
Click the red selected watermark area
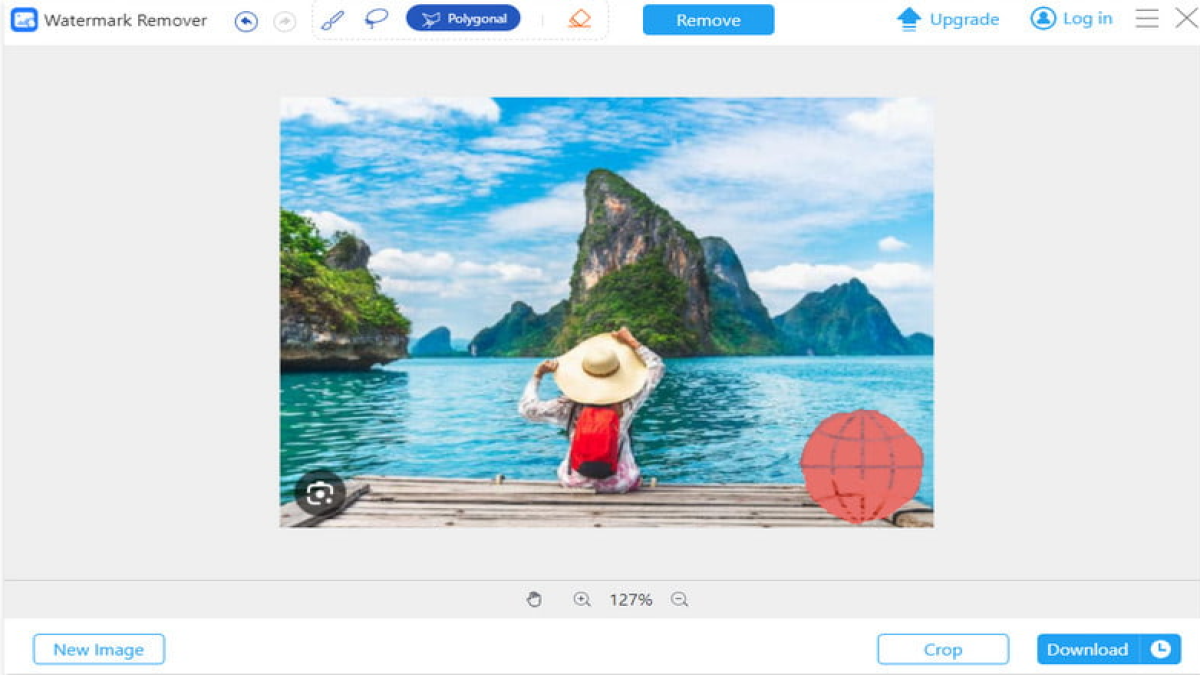pos(861,466)
